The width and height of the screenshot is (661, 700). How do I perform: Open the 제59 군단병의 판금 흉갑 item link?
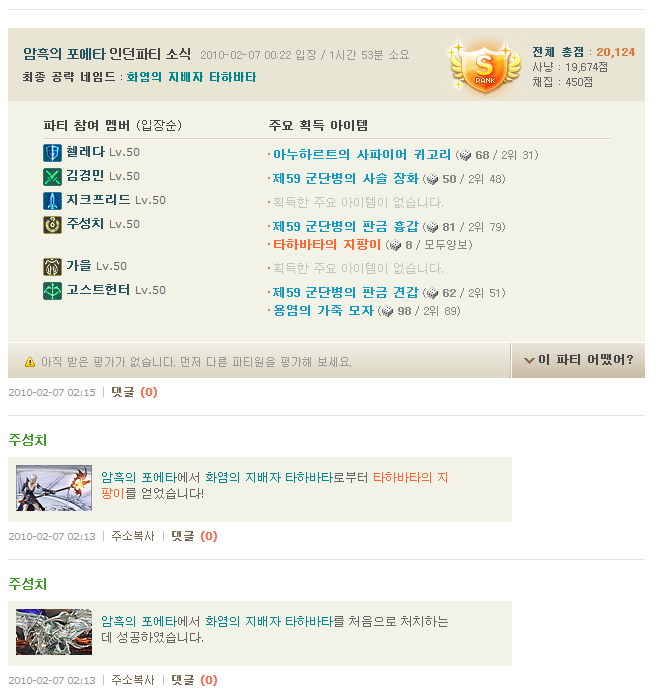346,227
